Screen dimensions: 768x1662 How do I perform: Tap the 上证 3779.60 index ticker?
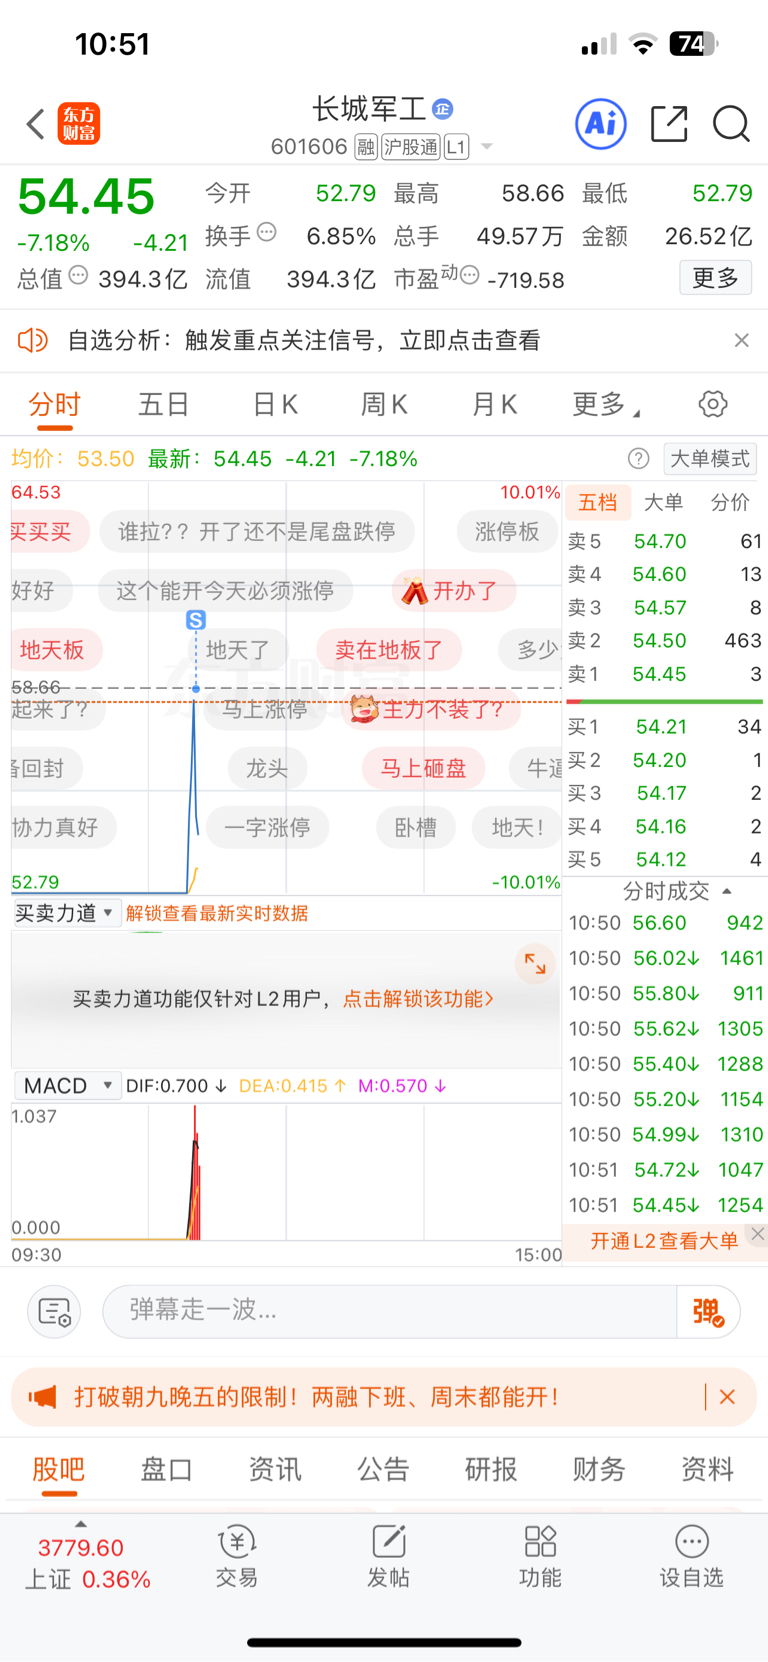pos(87,1564)
